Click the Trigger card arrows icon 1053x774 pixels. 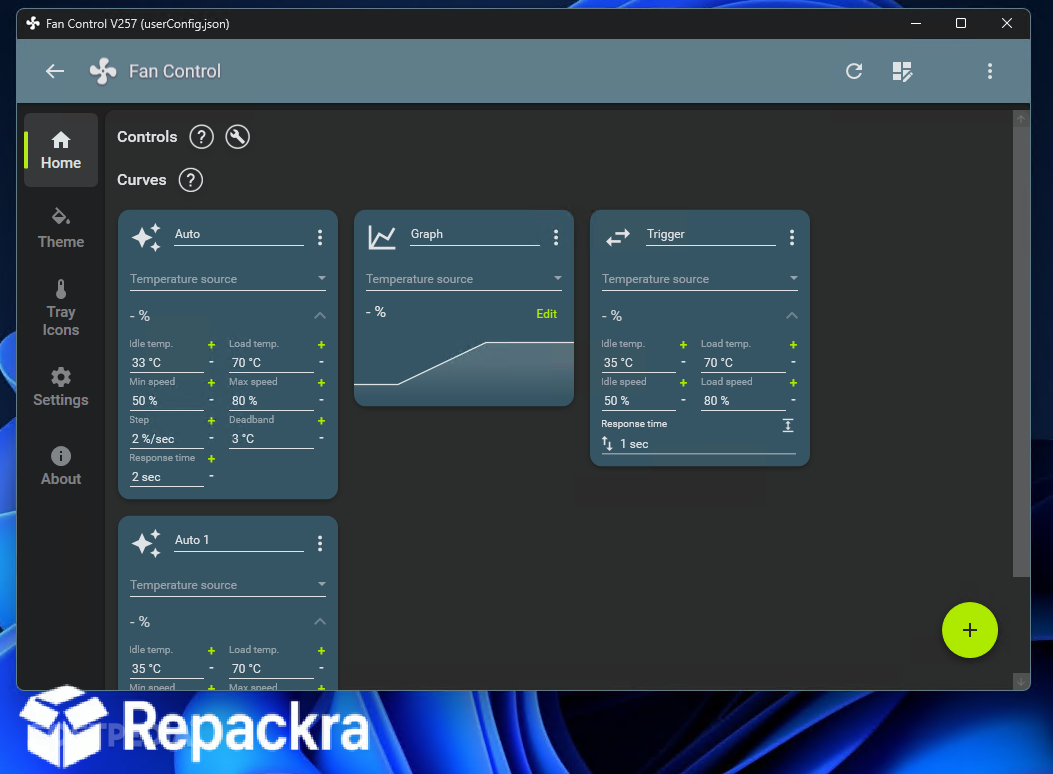coord(618,237)
